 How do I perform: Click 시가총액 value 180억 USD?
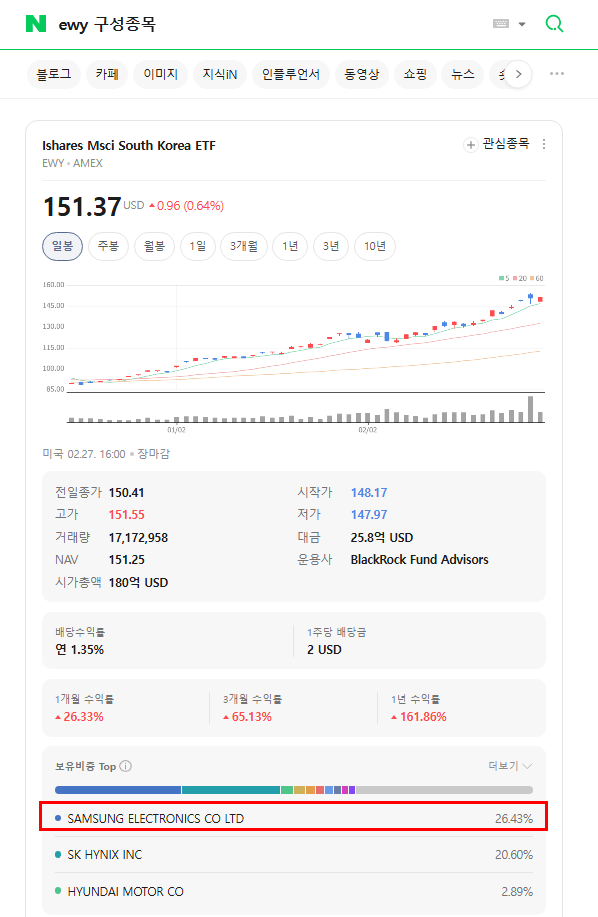point(139,582)
